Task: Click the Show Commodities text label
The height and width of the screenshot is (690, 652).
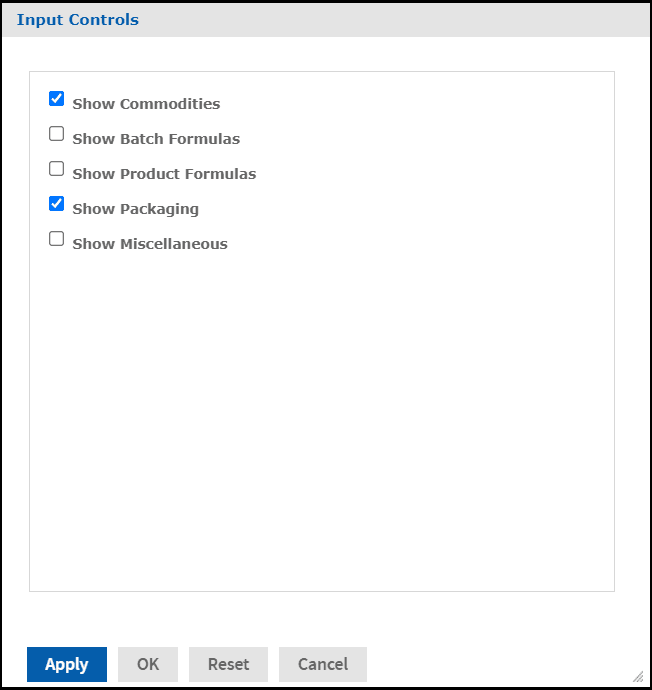Action: point(146,104)
